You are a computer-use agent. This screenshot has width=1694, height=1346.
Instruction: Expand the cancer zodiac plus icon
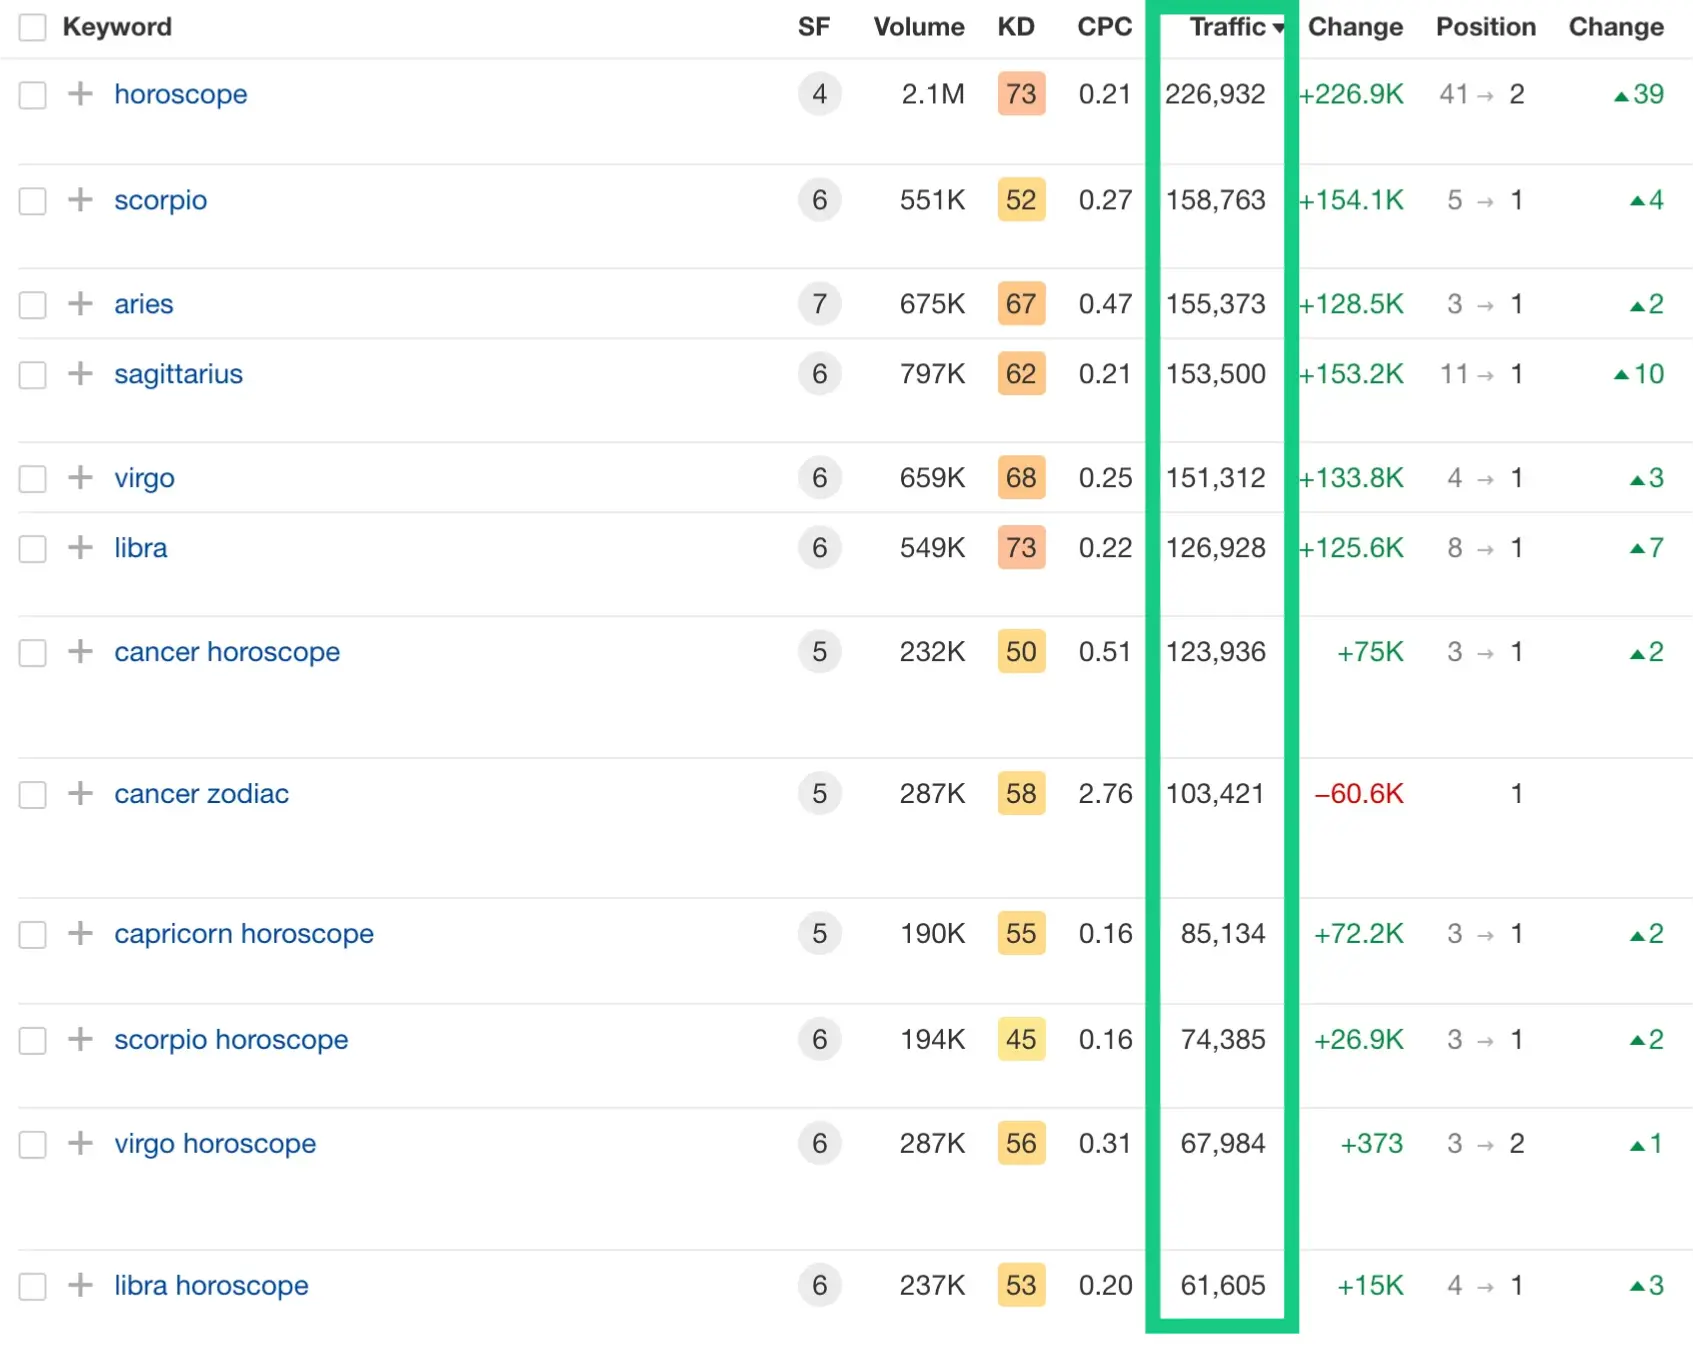(x=80, y=794)
